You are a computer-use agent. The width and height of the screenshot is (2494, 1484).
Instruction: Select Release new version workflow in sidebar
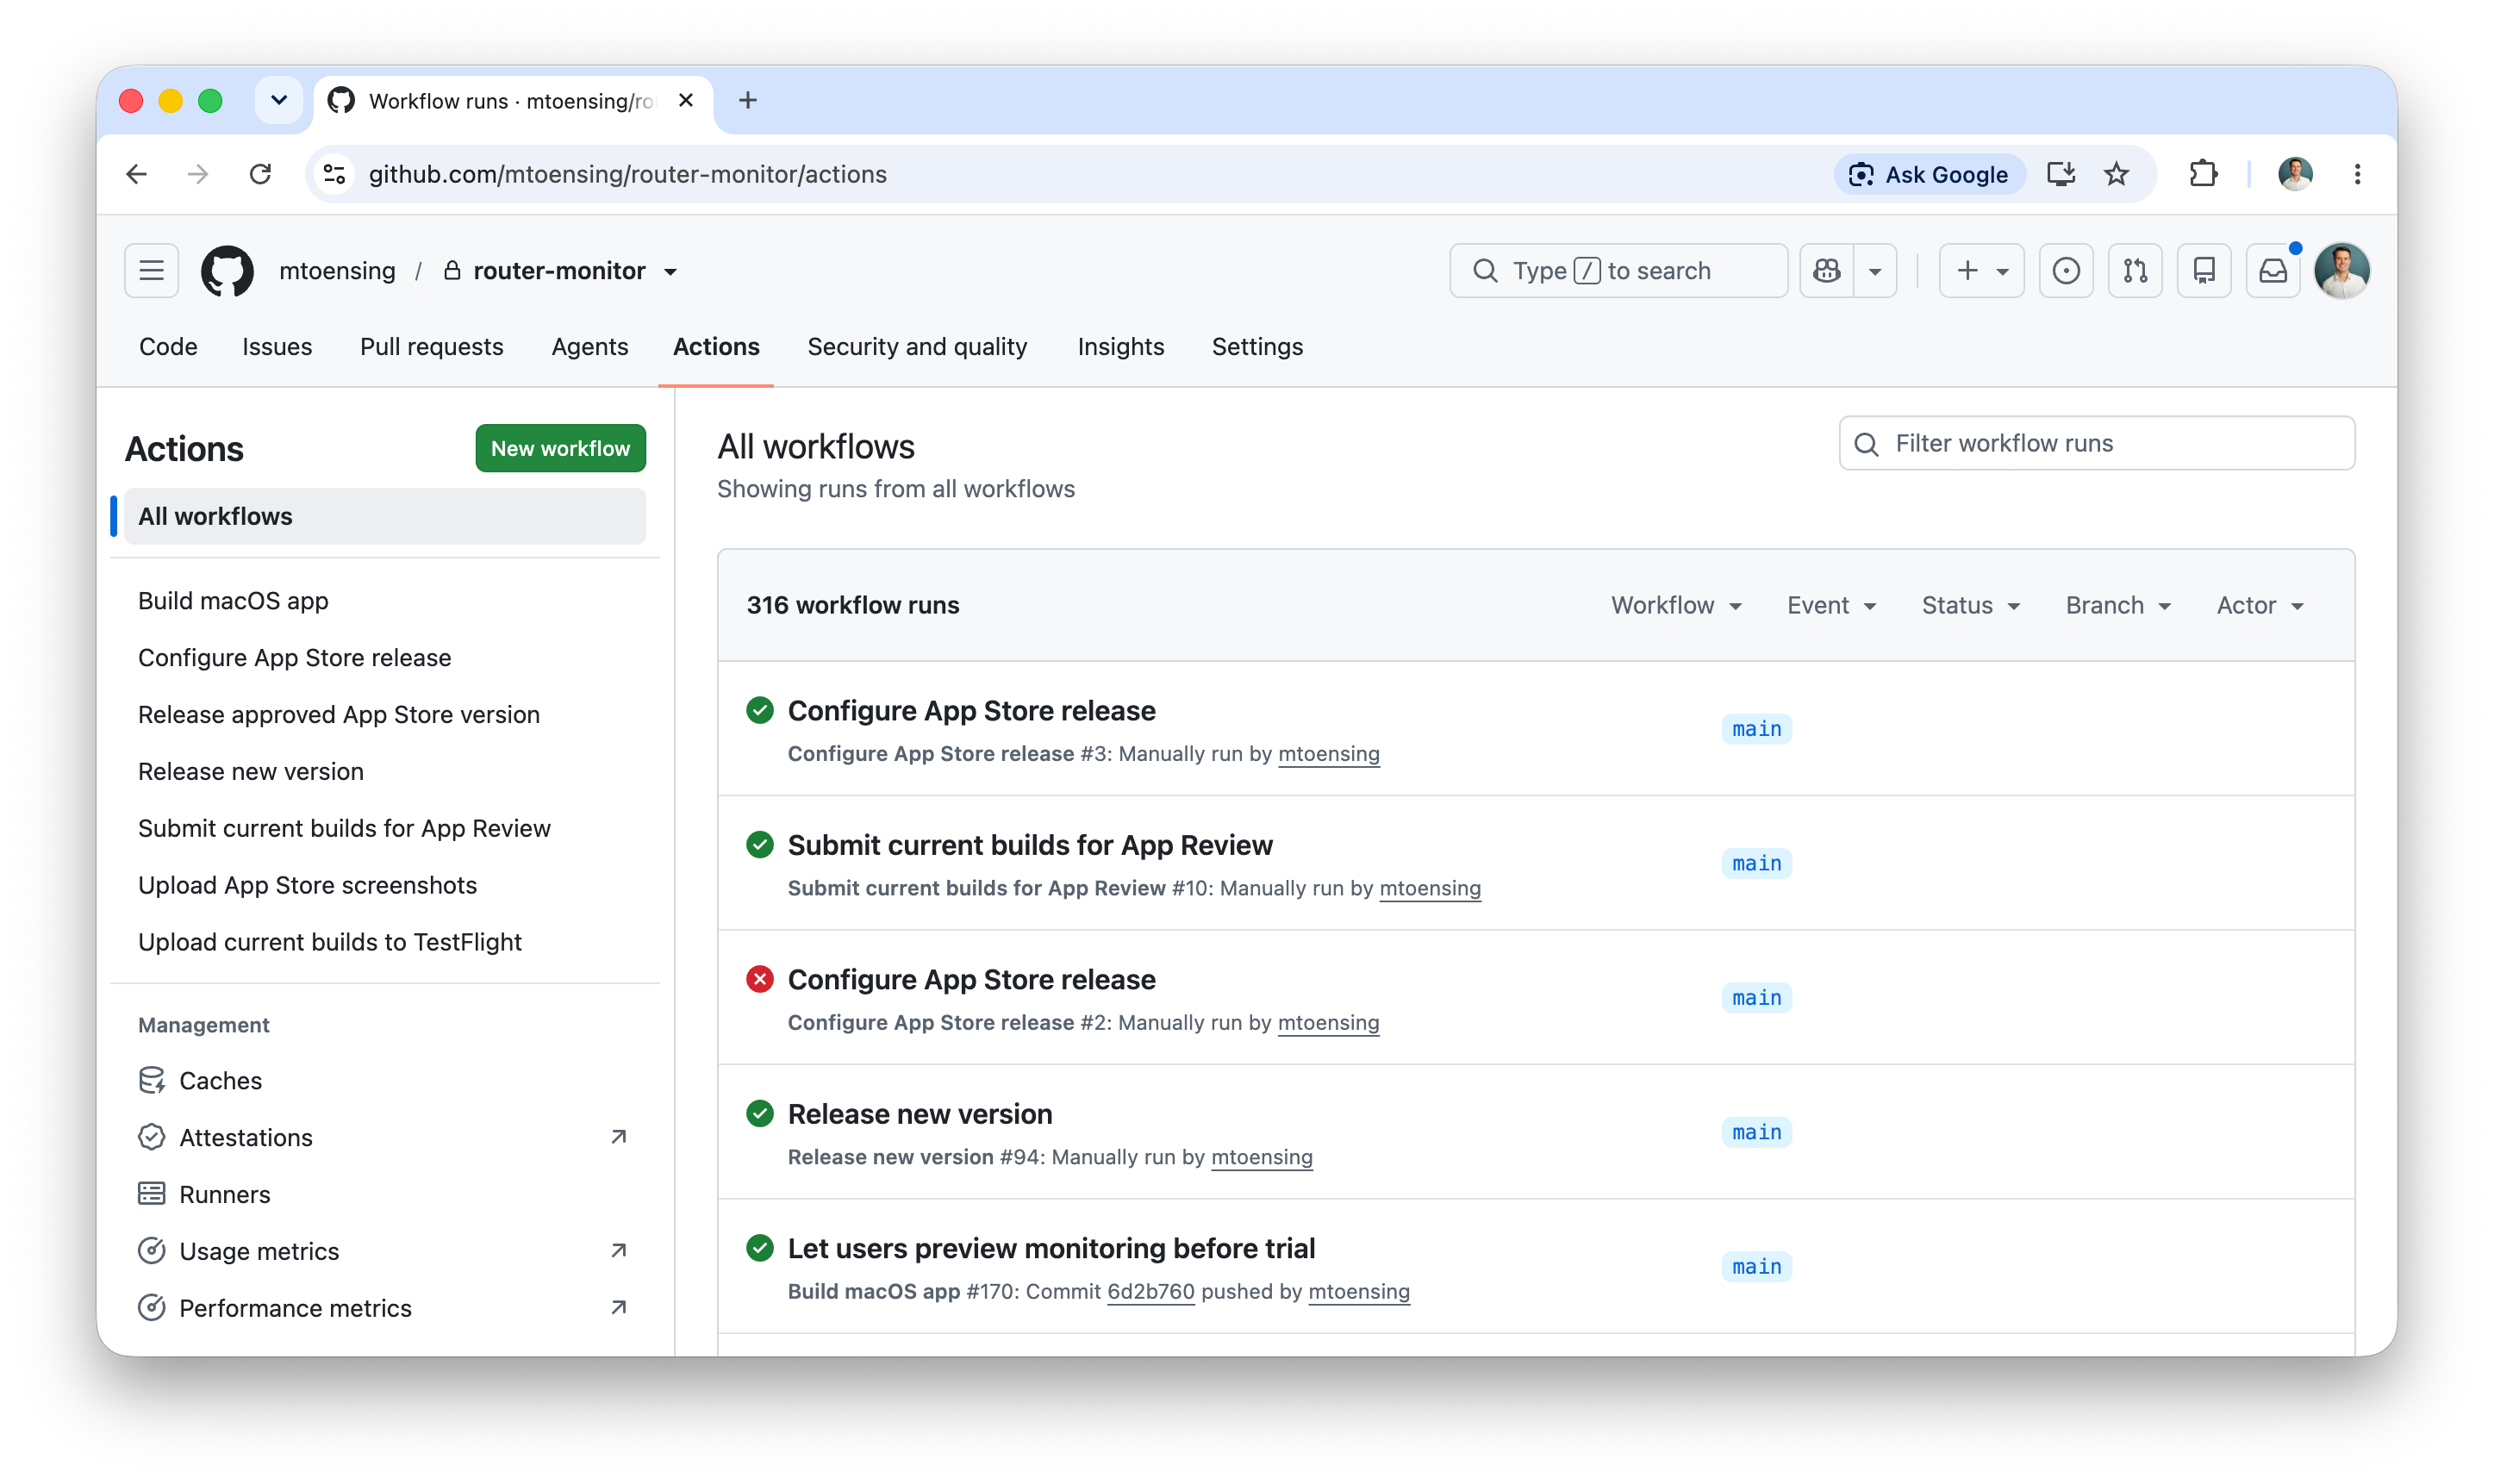251,772
